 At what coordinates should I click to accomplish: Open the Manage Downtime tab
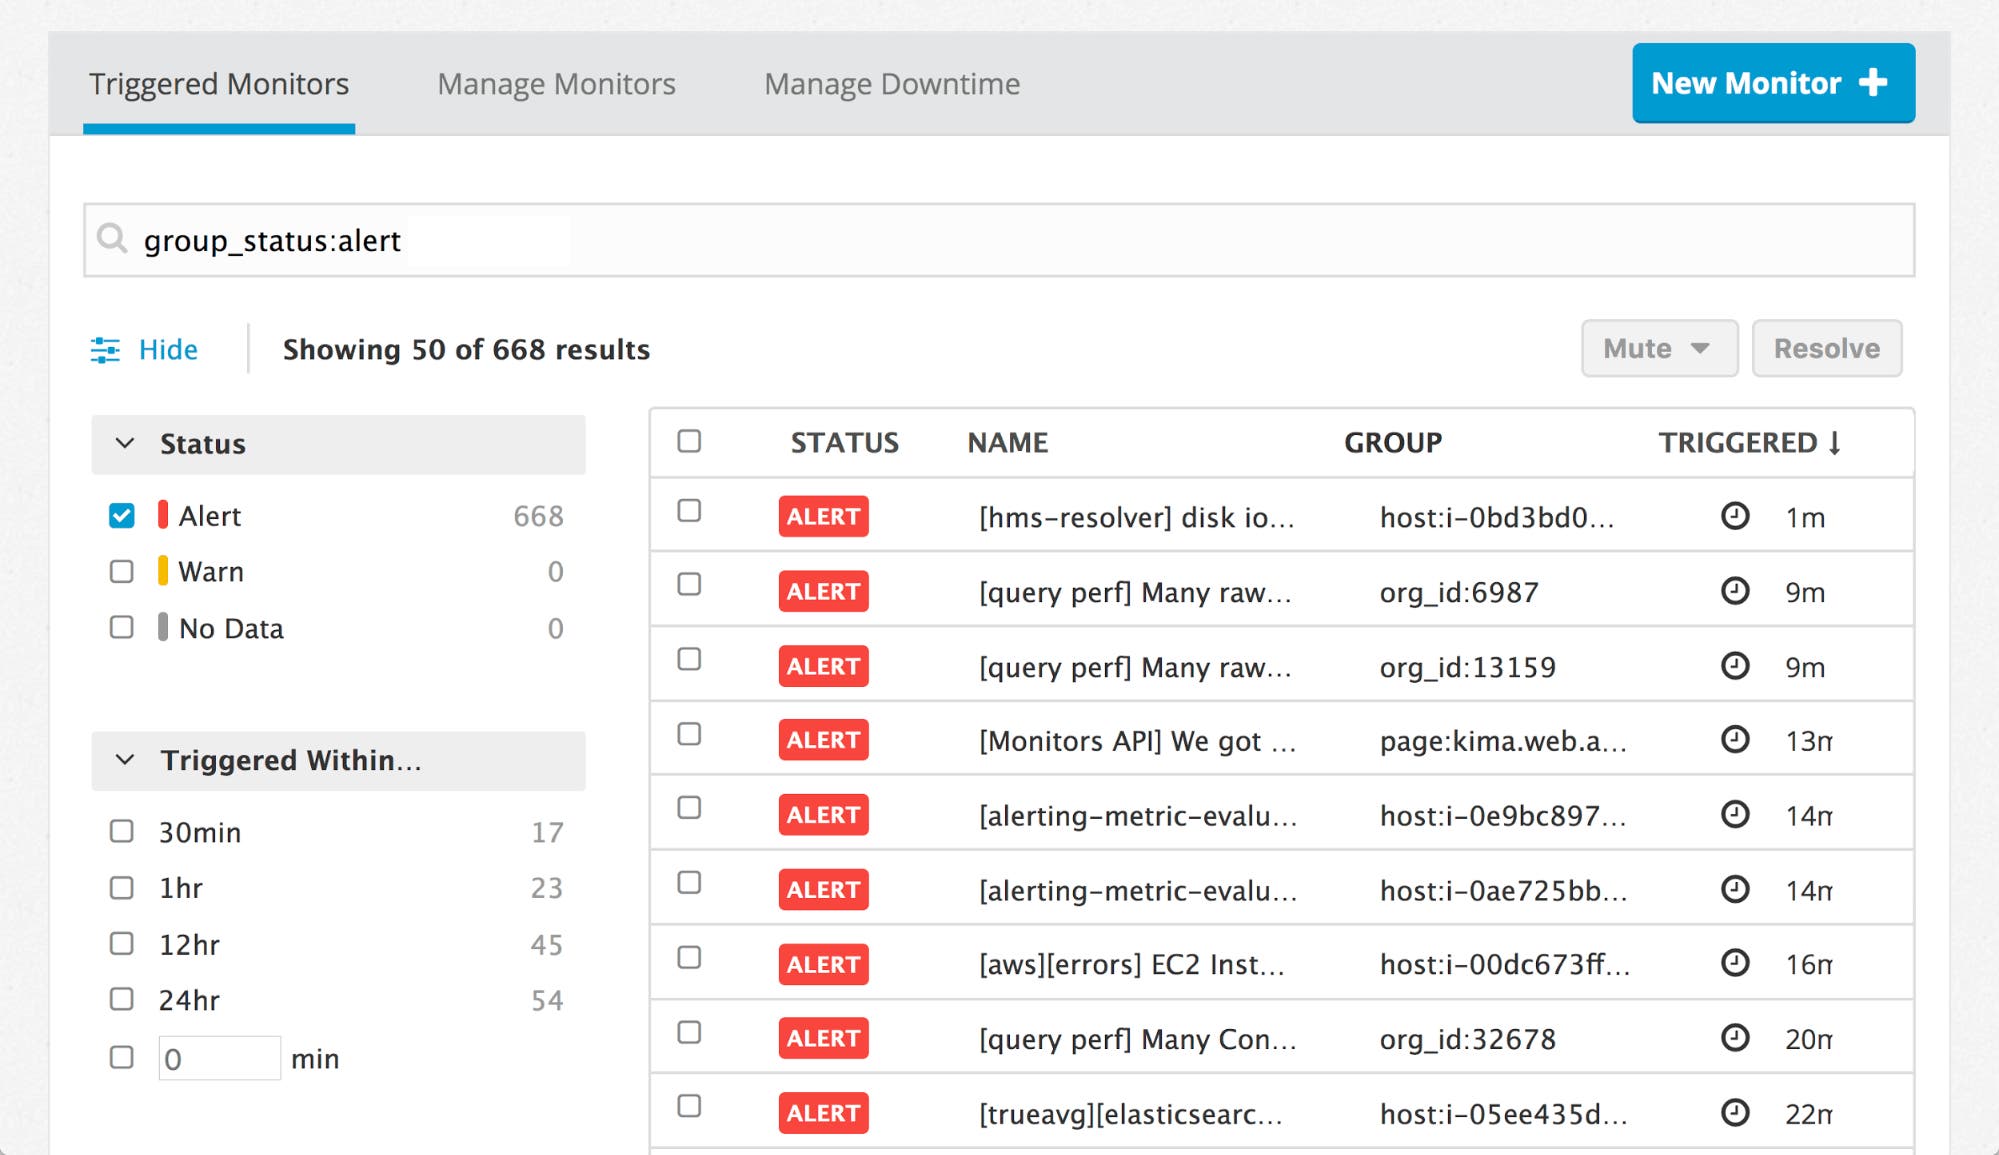891,84
